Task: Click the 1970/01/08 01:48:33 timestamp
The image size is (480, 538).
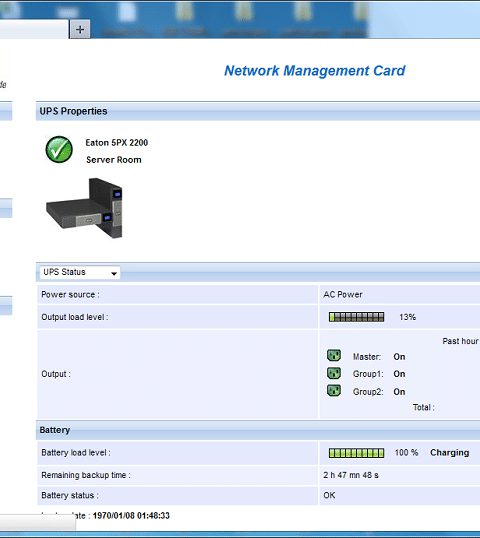Action: 131,516
